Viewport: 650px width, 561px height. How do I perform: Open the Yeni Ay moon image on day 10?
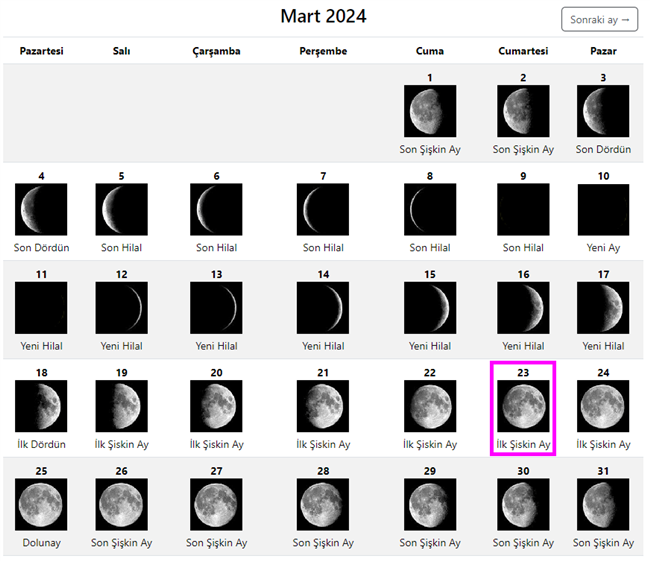click(603, 209)
